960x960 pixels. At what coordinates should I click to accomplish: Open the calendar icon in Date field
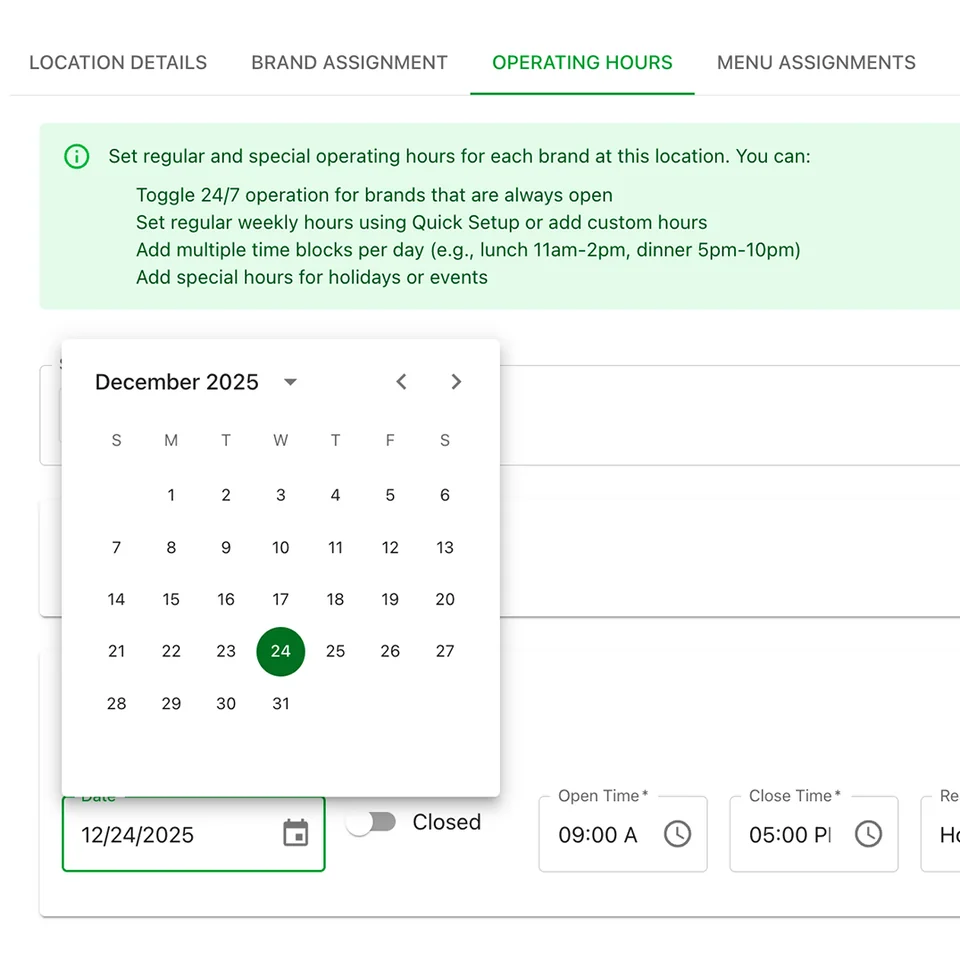point(296,834)
